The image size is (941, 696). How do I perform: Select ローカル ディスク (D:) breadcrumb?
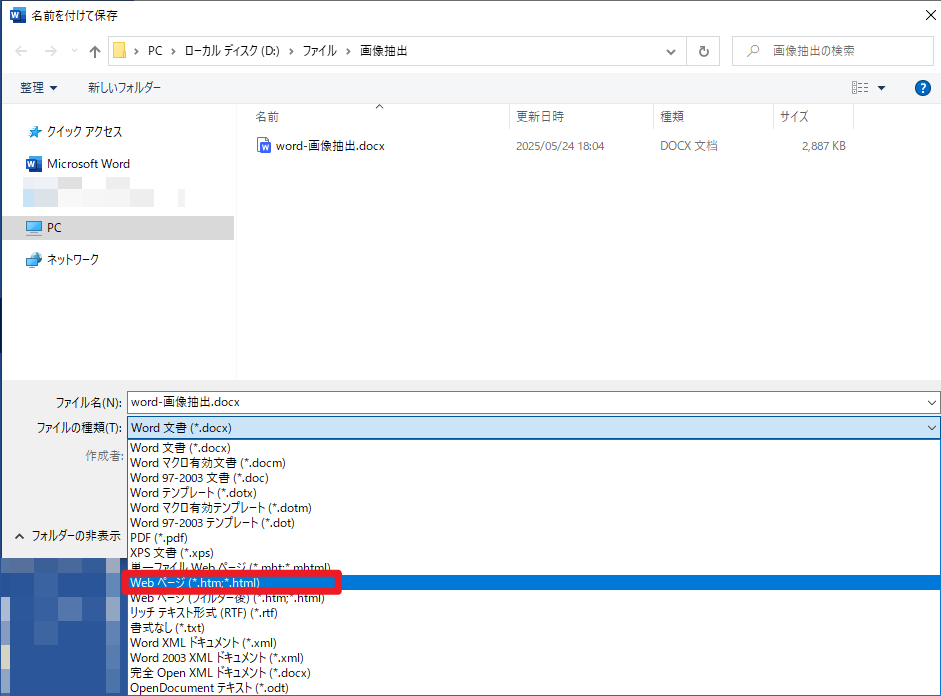(232, 51)
